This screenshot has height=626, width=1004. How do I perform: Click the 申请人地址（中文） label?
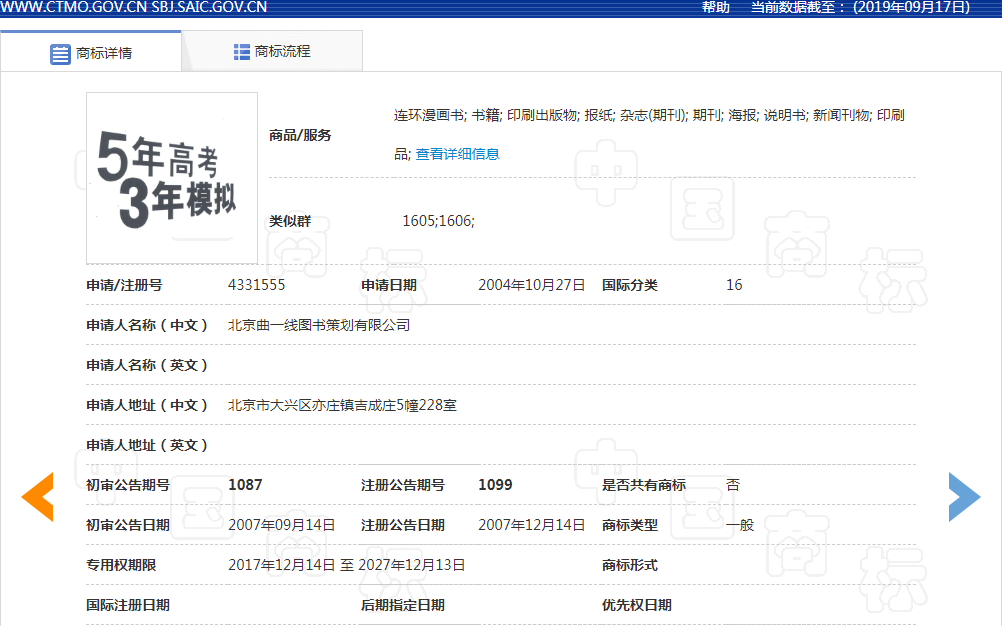(147, 405)
